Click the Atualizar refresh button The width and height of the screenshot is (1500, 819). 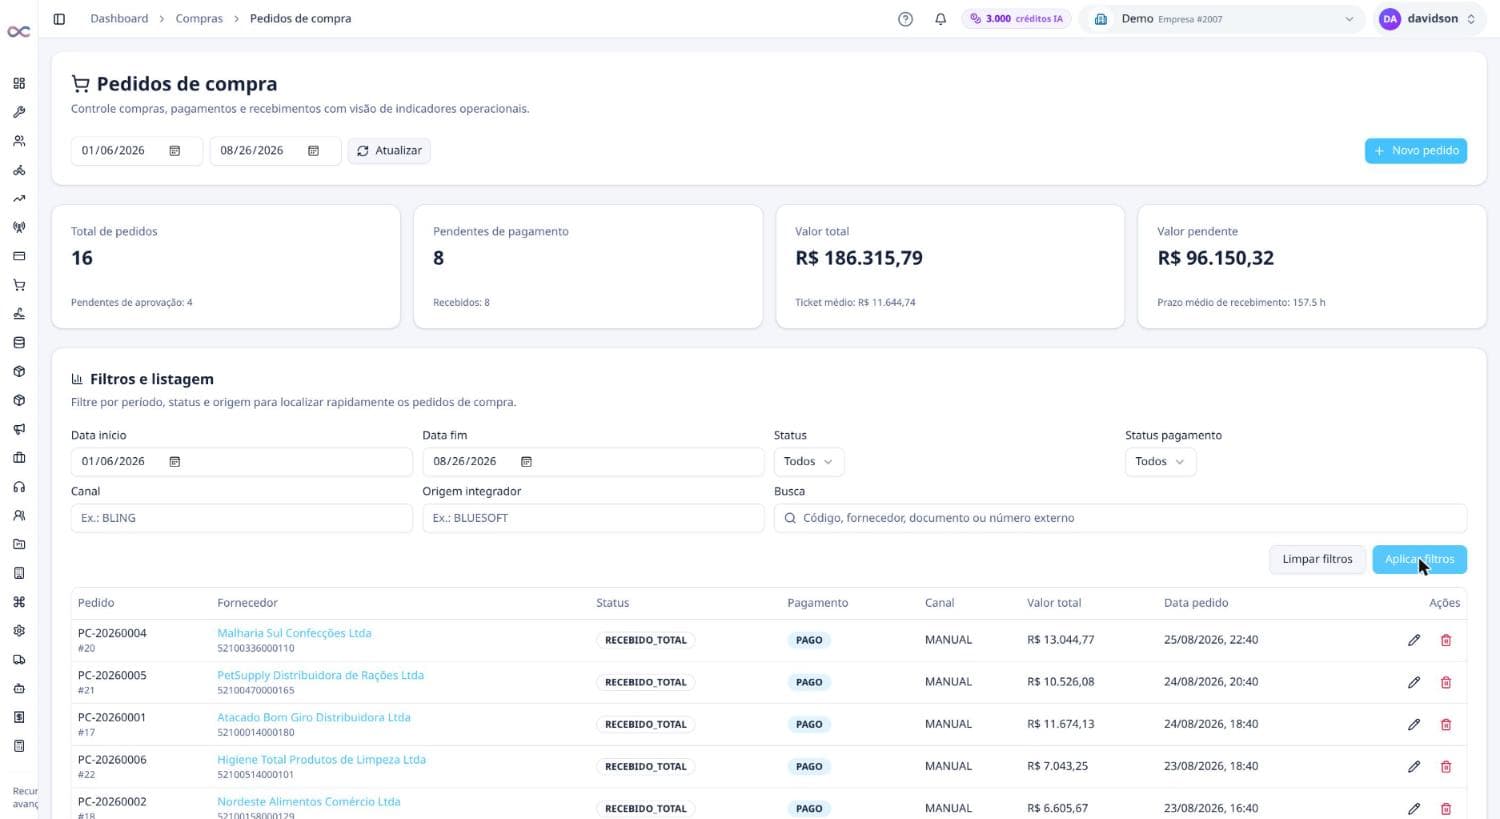click(389, 151)
